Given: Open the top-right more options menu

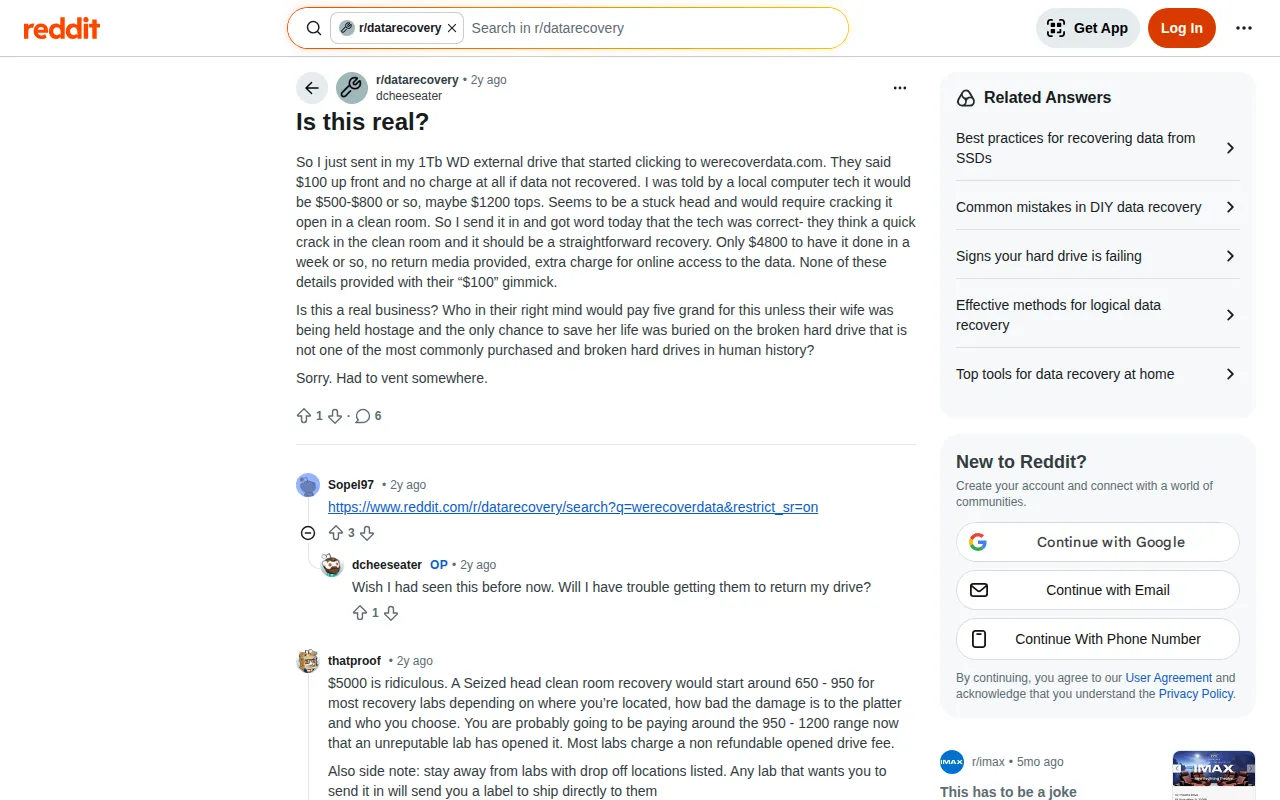Looking at the screenshot, I should tap(1243, 28).
